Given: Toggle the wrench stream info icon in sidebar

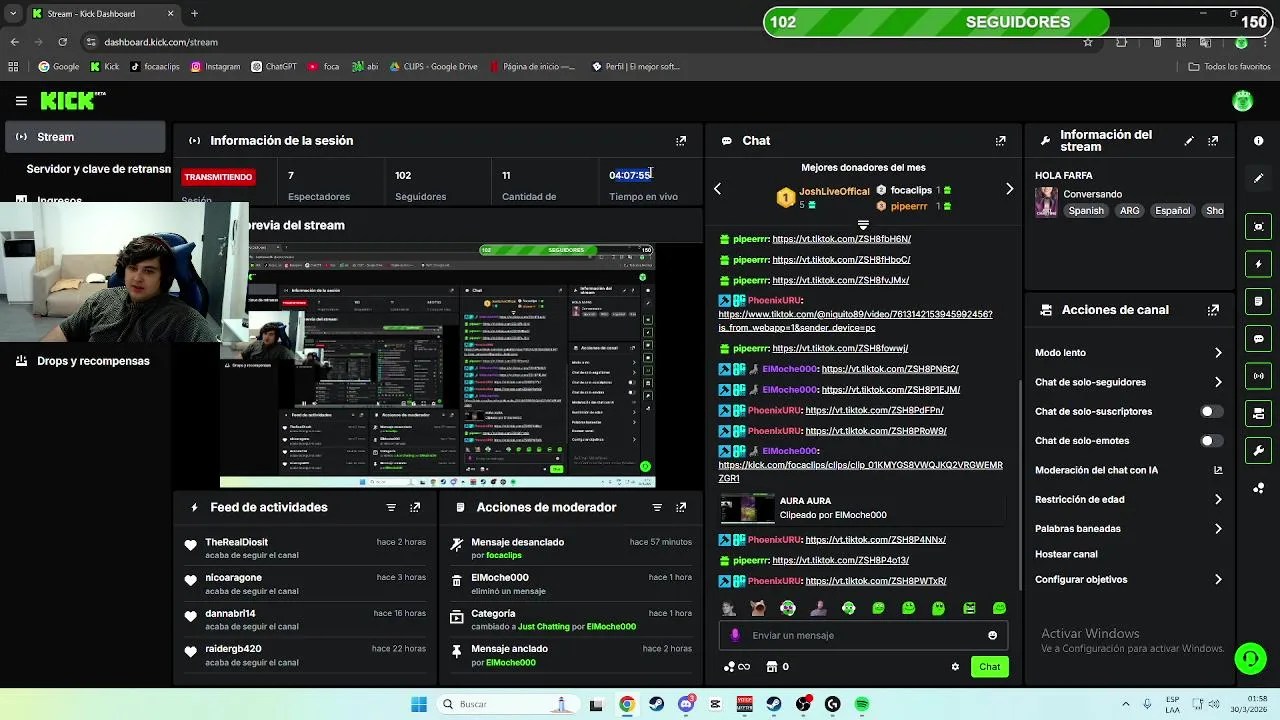Looking at the screenshot, I should pos(1258,451).
